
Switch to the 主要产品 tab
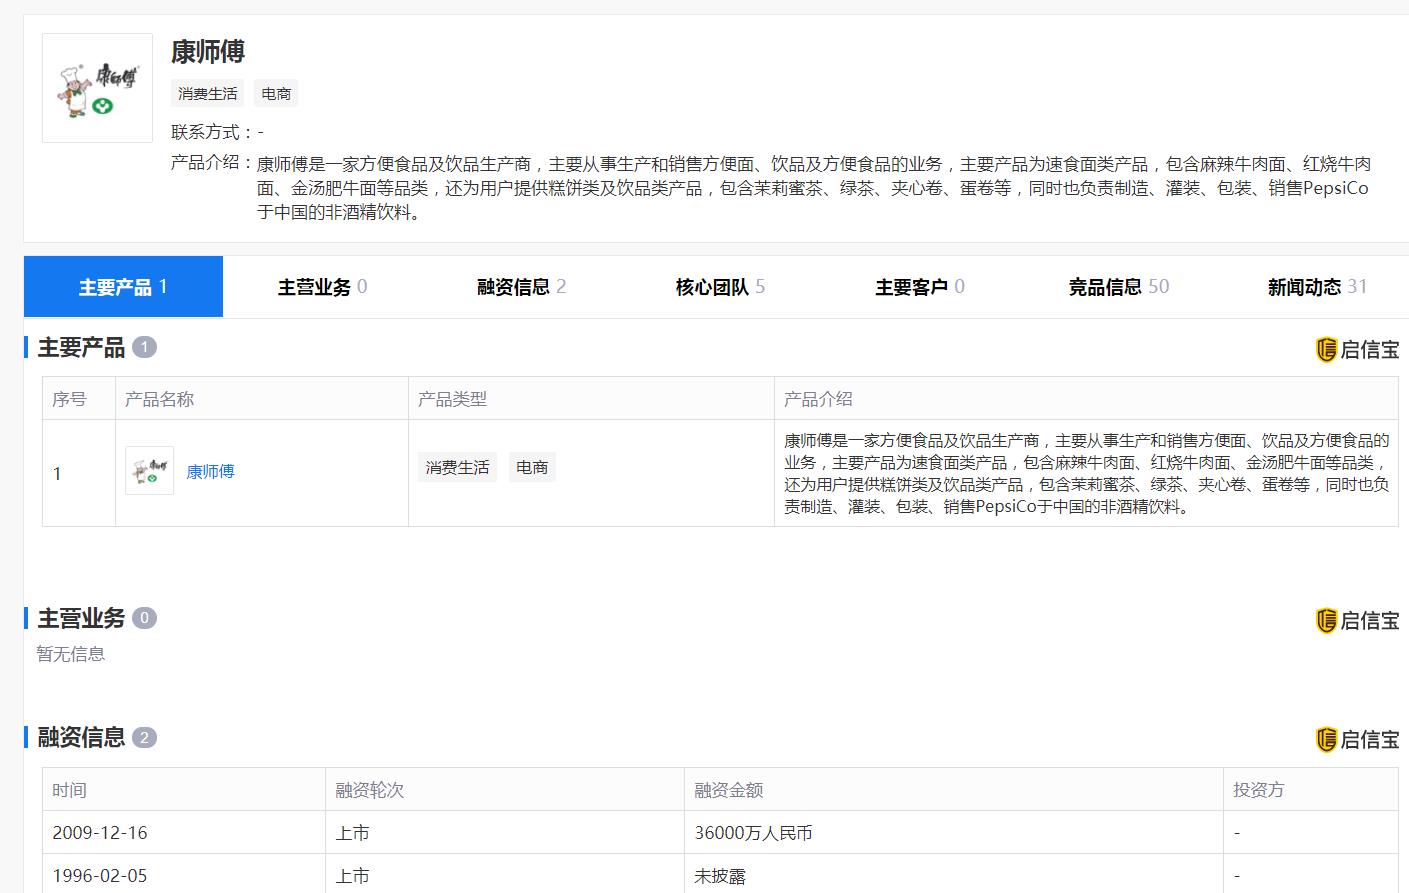[x=123, y=287]
